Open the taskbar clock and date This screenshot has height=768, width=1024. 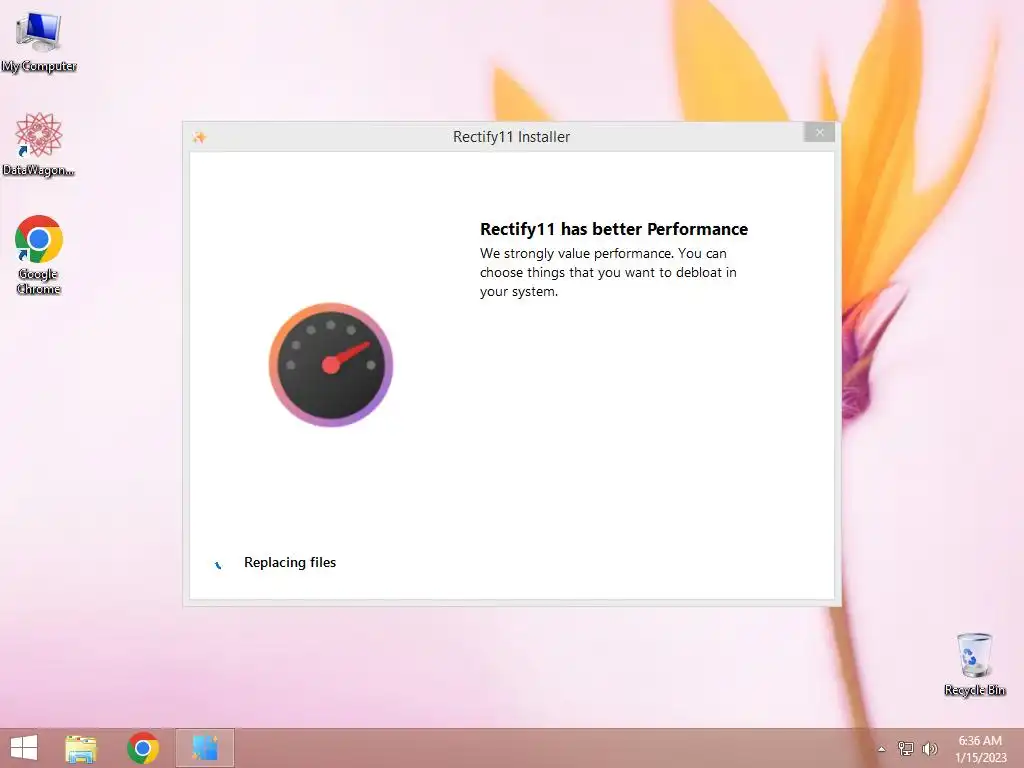click(980, 749)
